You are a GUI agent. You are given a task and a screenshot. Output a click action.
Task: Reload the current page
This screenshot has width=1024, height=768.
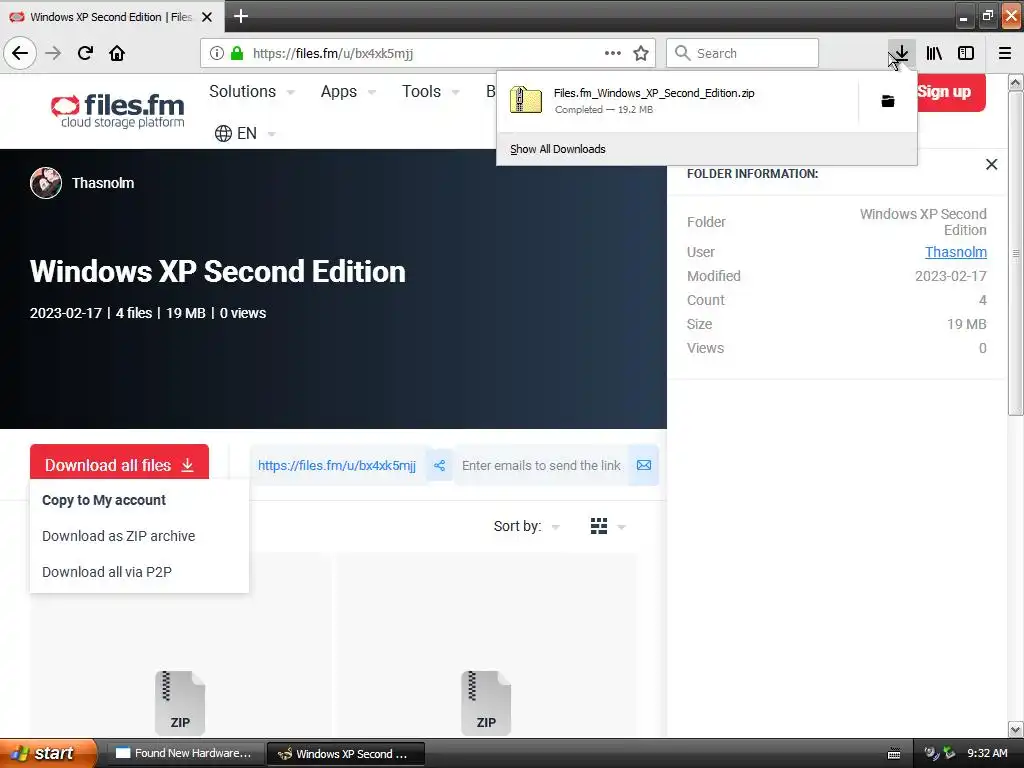[85, 53]
